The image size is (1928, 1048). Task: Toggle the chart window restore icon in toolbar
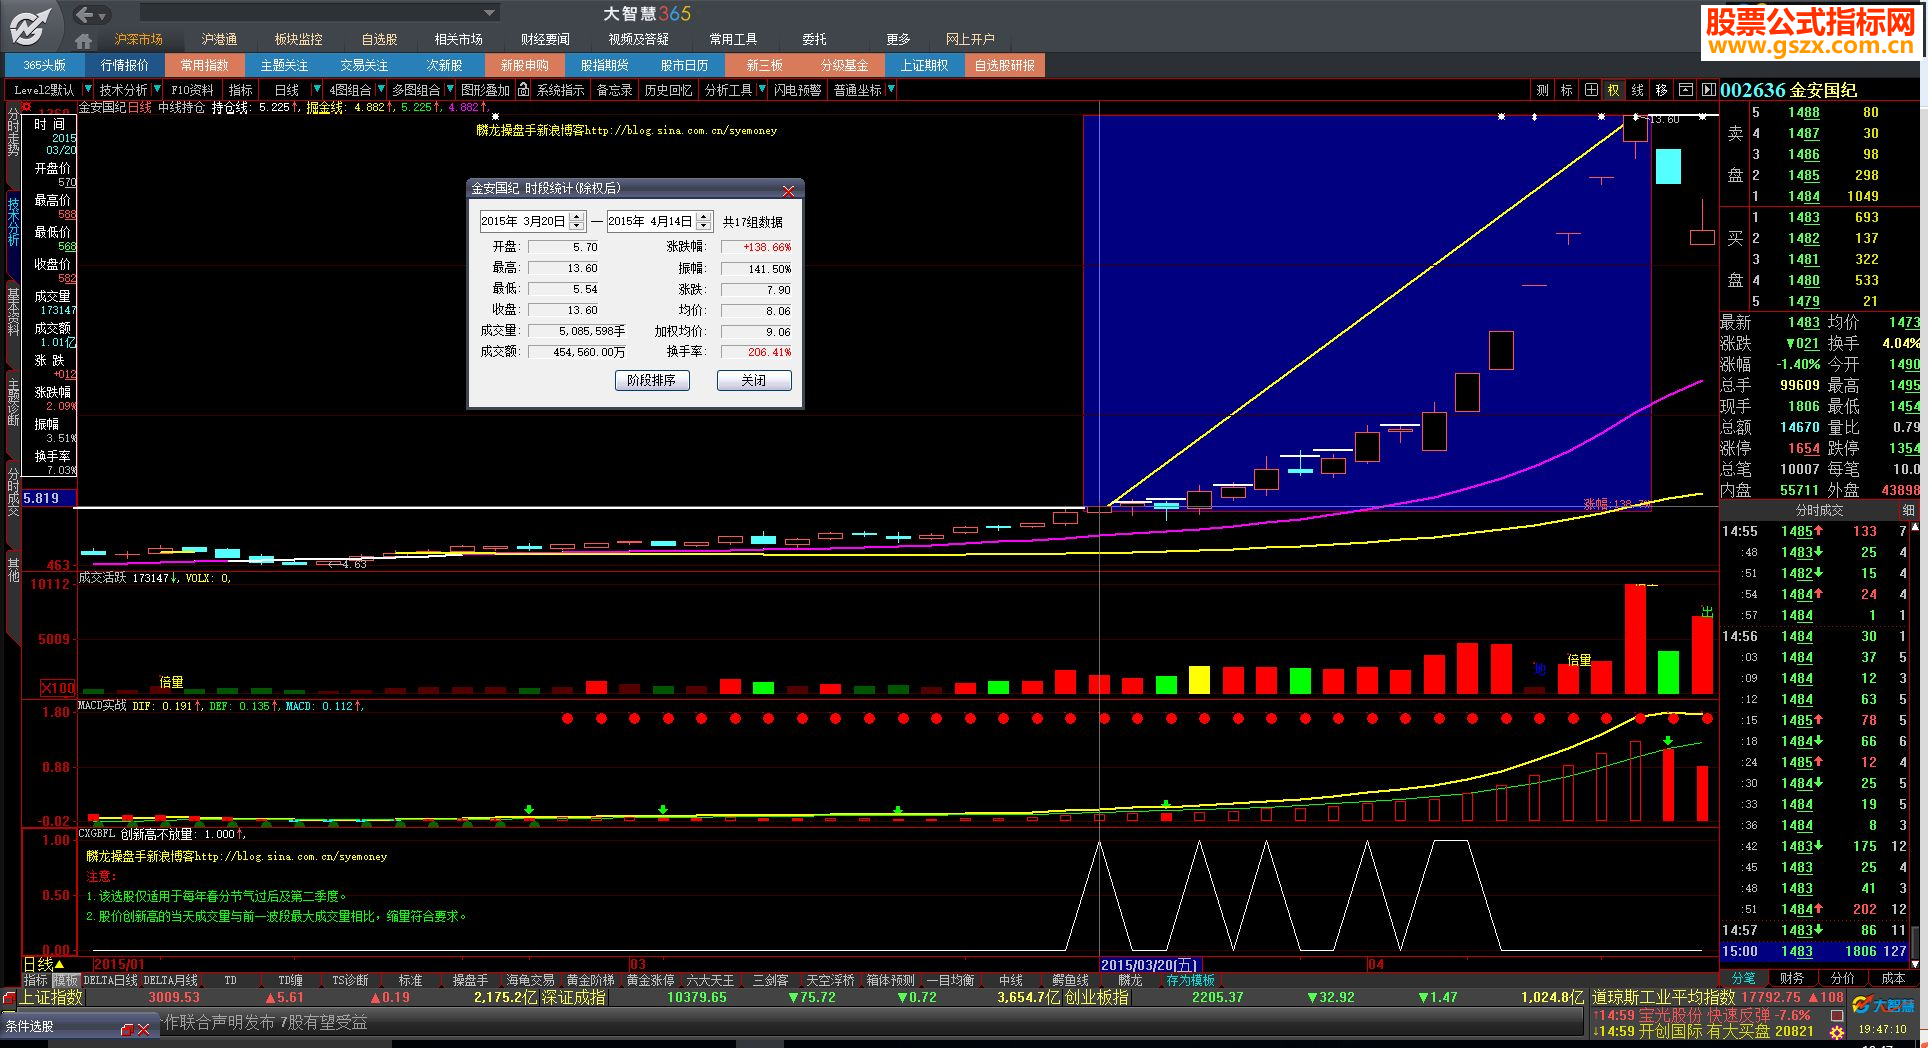point(1685,90)
